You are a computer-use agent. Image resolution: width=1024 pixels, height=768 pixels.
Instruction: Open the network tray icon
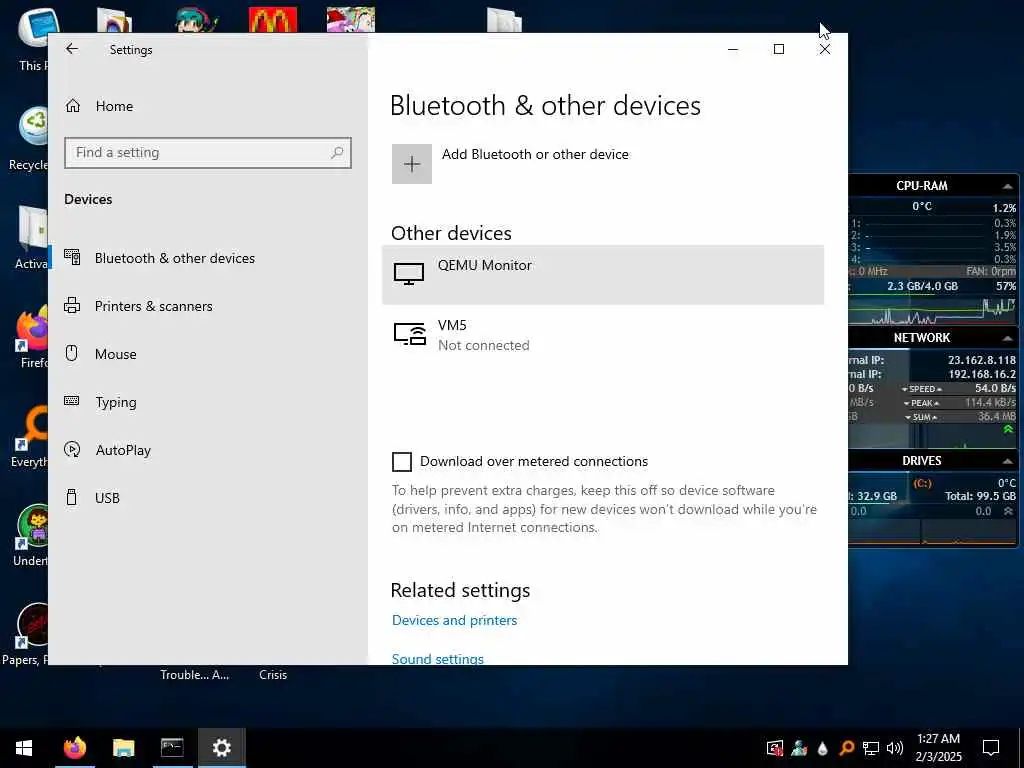[871, 748]
